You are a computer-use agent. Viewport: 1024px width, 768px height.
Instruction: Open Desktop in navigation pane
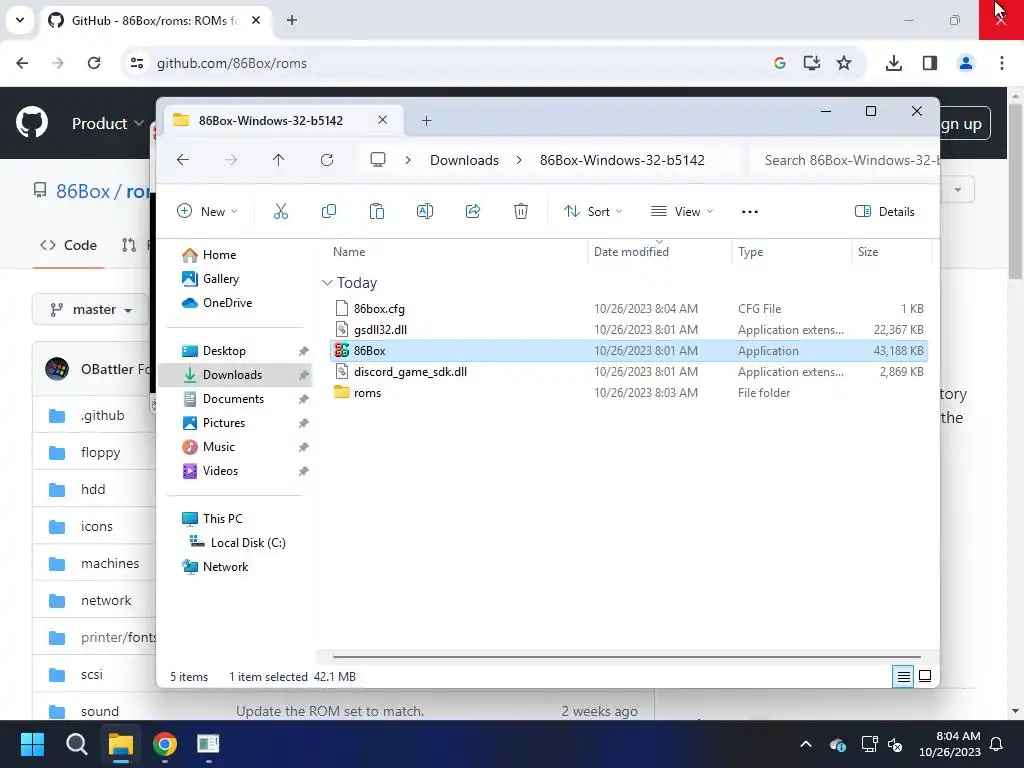(x=224, y=351)
